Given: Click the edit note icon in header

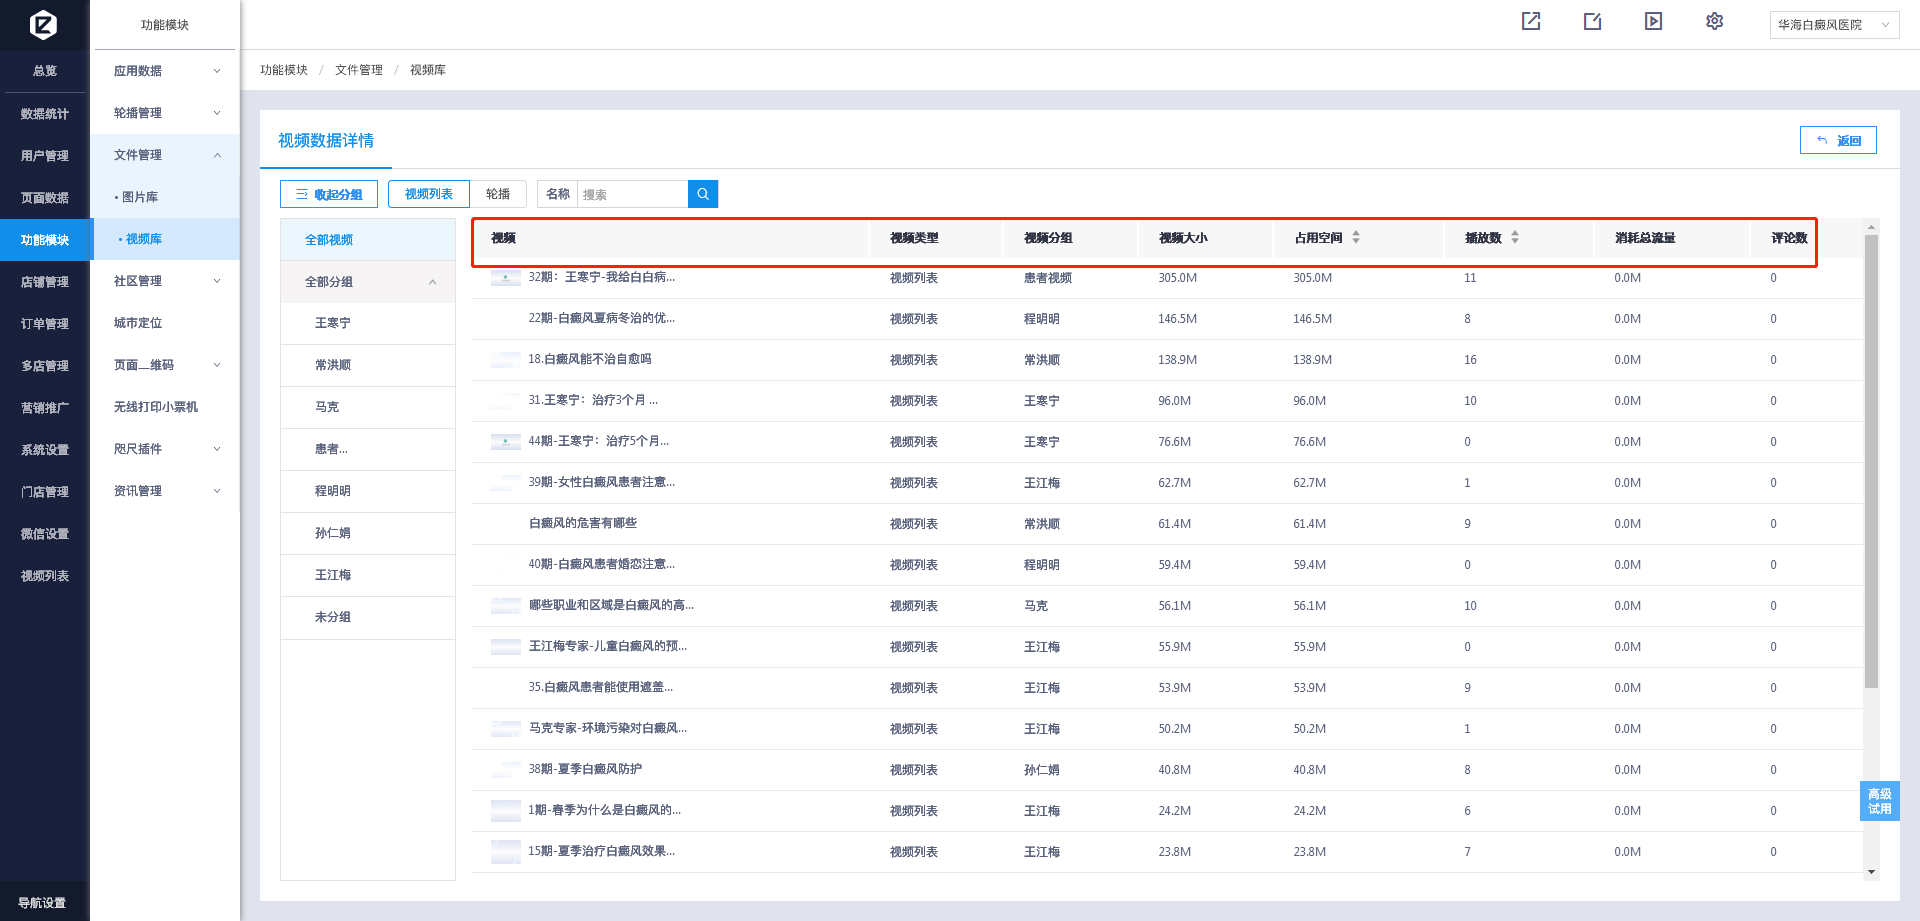Looking at the screenshot, I should tap(1592, 21).
